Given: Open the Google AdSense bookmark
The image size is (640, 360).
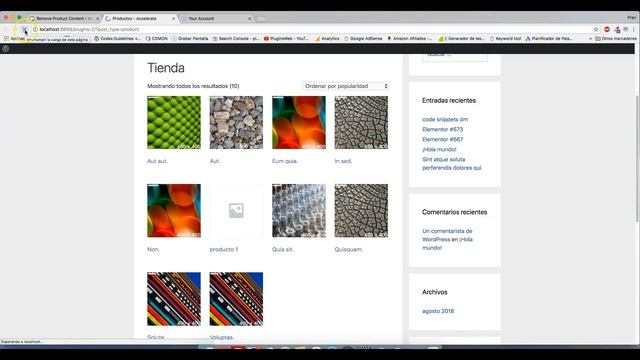Looking at the screenshot, I should click(363, 38).
